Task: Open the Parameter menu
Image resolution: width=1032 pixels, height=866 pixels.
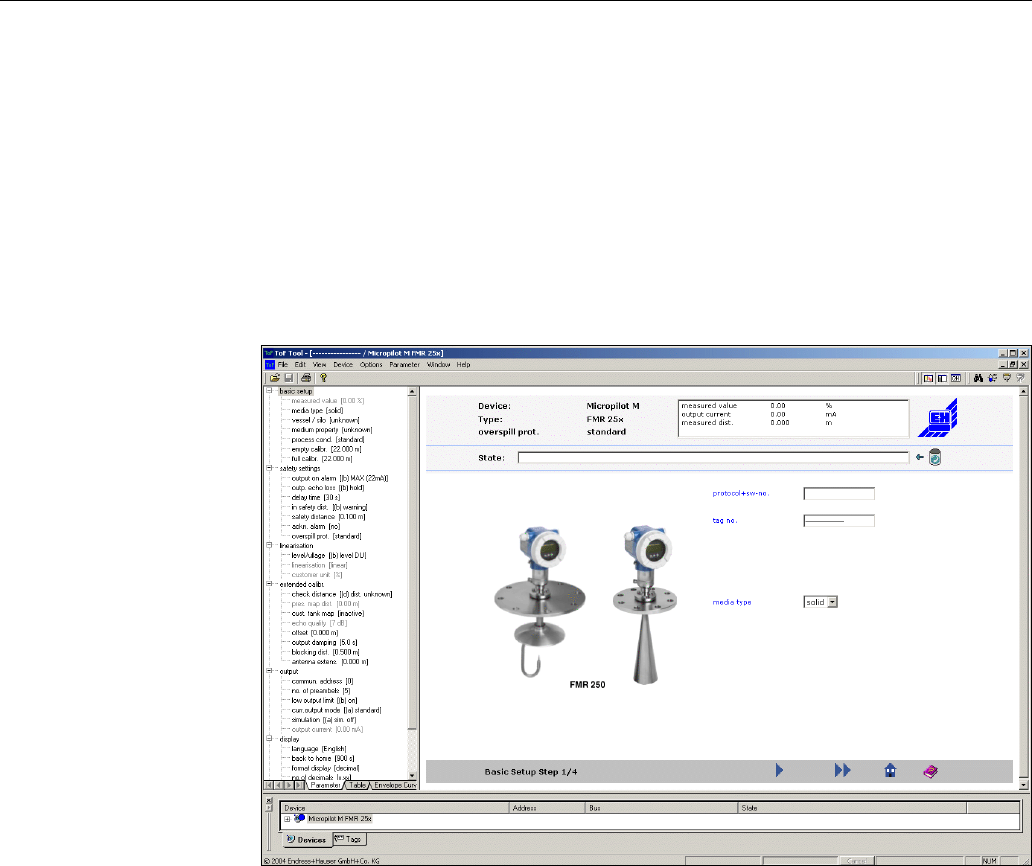Action: (x=405, y=365)
